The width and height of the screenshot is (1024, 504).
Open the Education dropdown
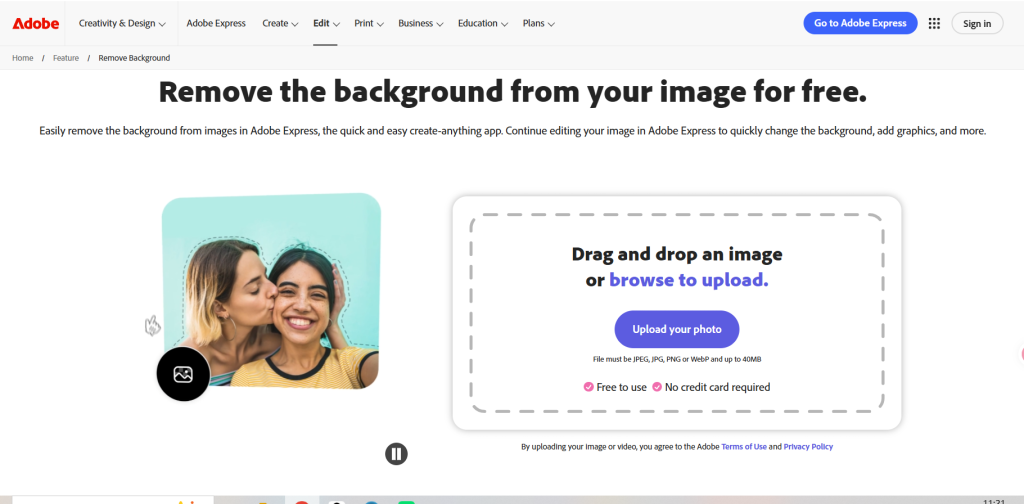(482, 23)
